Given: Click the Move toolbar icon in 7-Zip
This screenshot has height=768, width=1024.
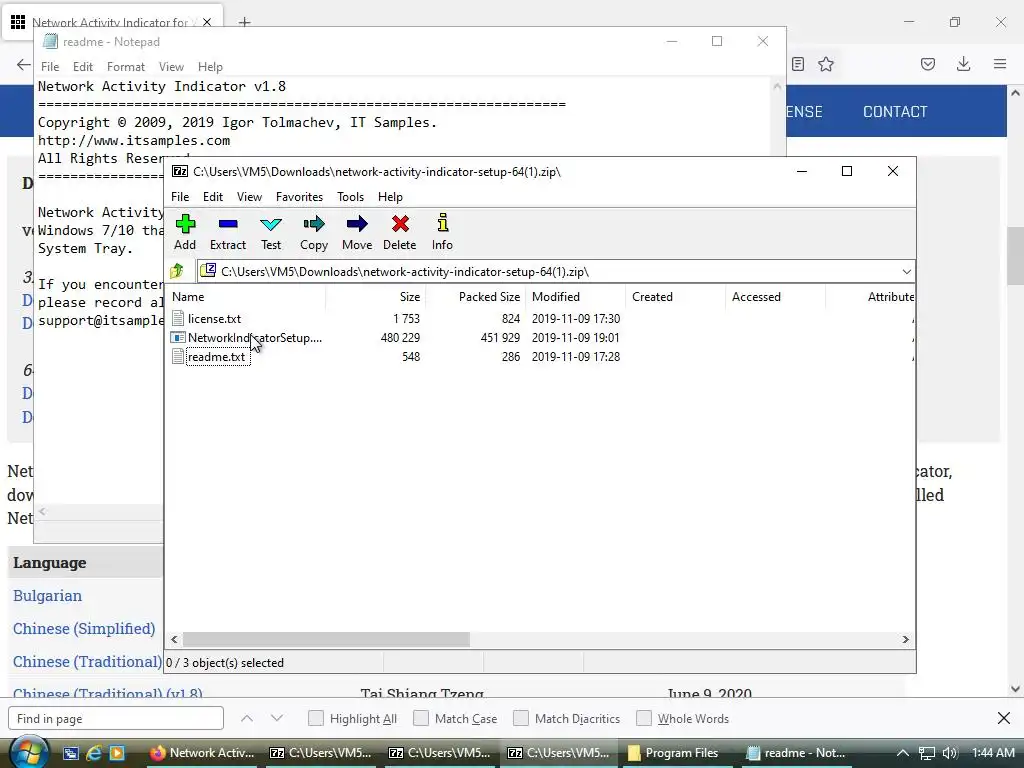Looking at the screenshot, I should (x=357, y=232).
